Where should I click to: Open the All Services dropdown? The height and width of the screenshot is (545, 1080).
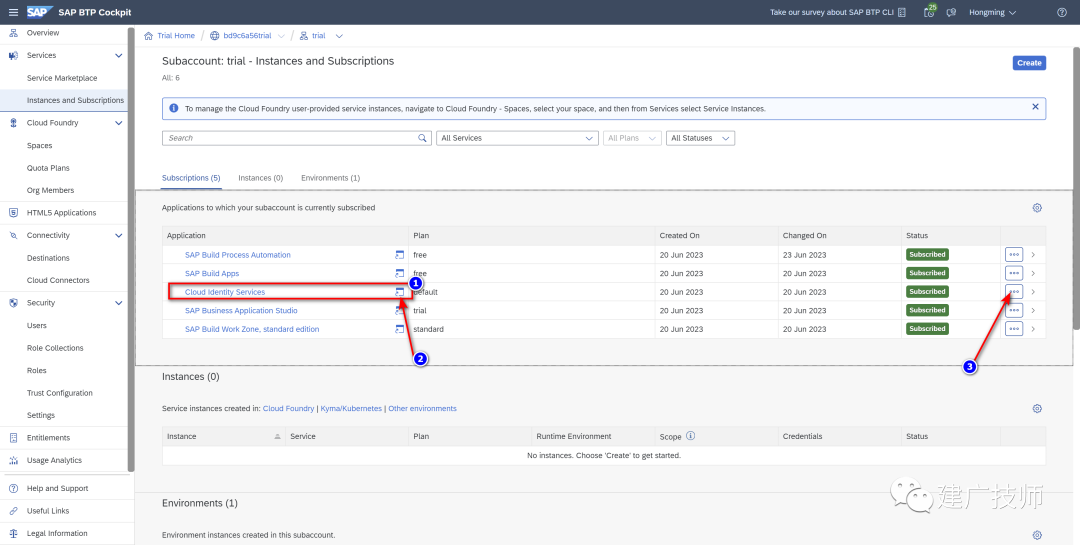517,138
